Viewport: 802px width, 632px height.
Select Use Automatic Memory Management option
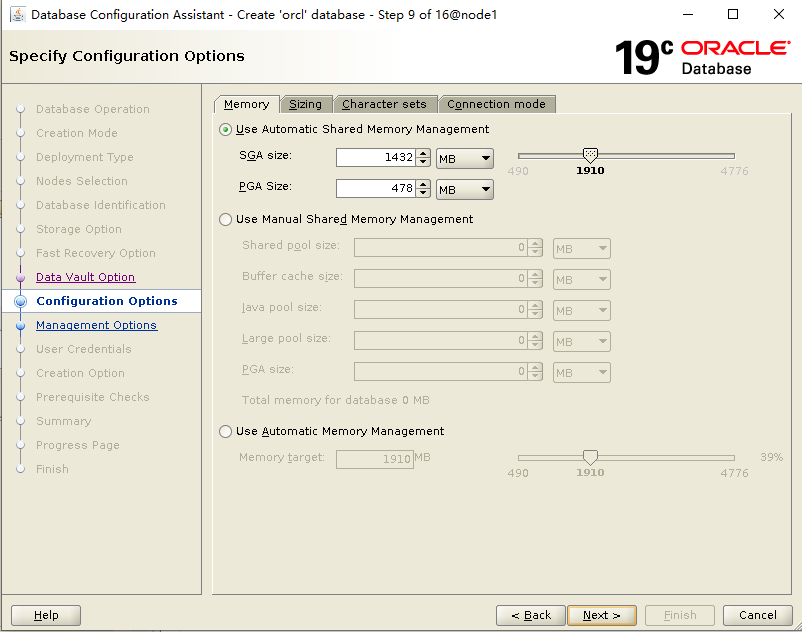[x=225, y=432]
